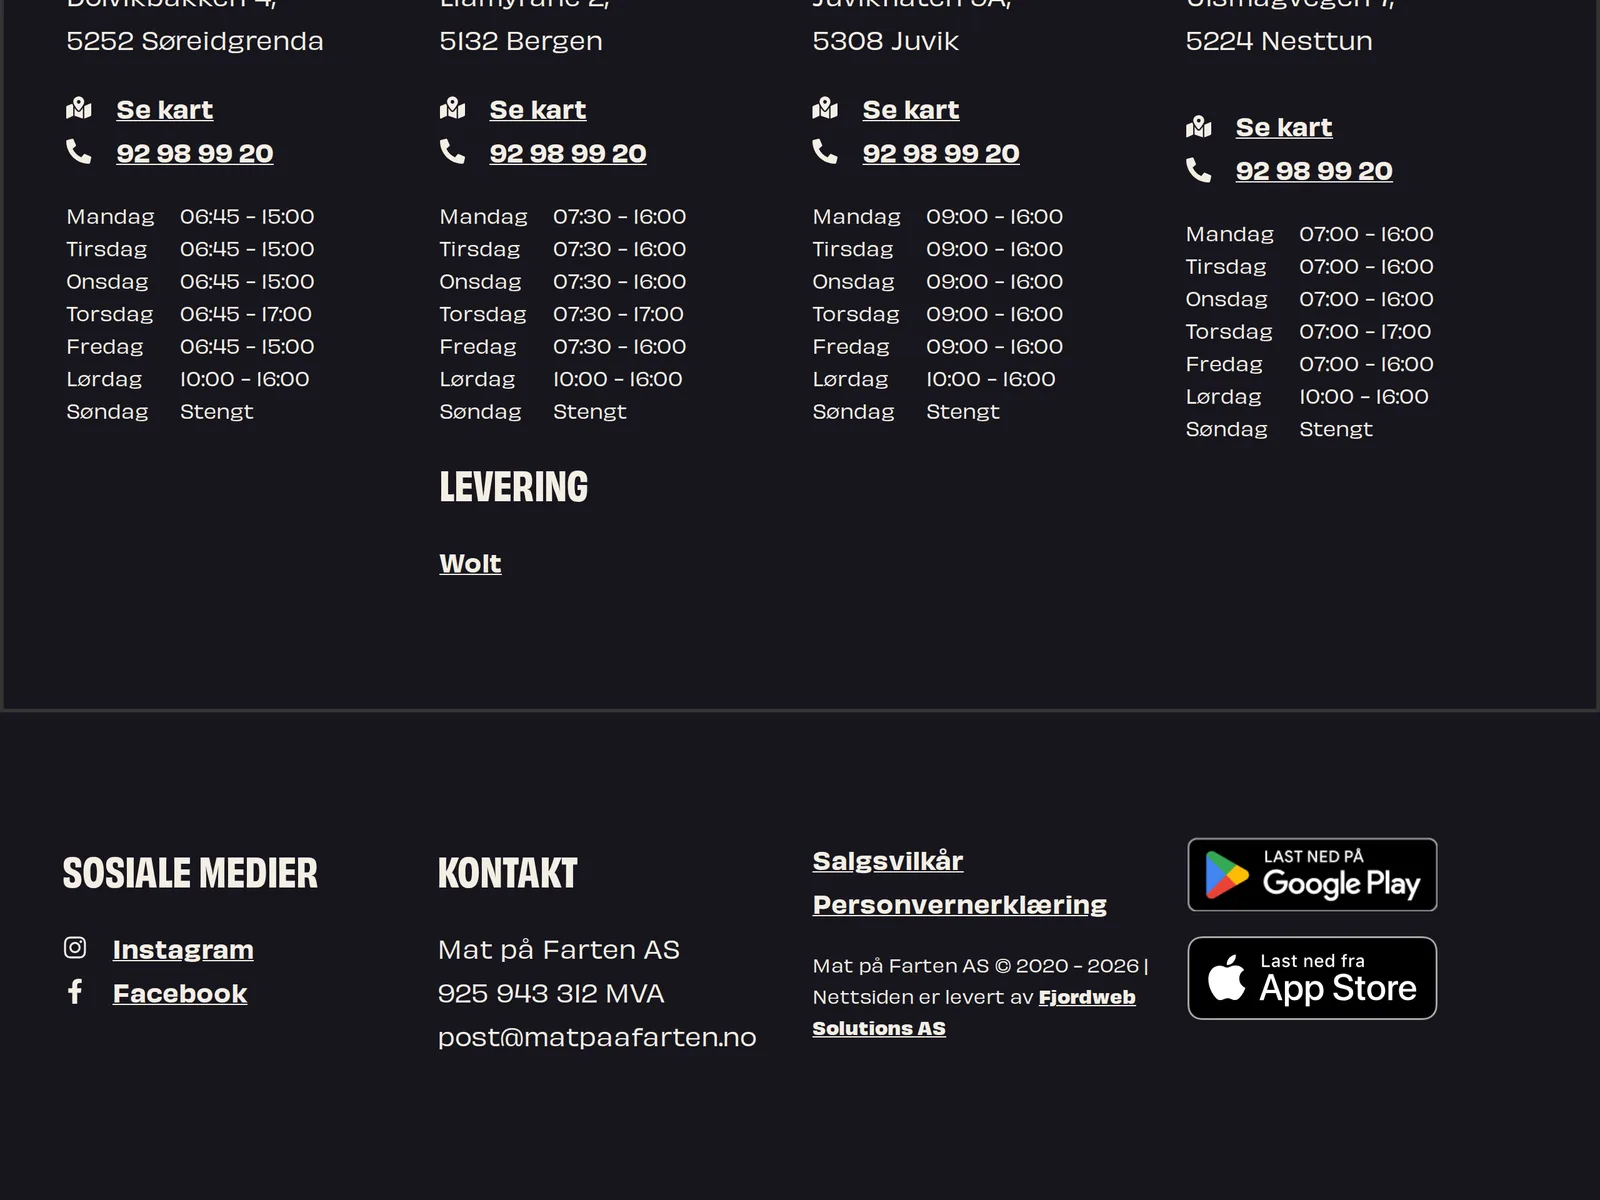Open the Google Play download badge
Screen dimensions: 1600x1200
[1312, 875]
